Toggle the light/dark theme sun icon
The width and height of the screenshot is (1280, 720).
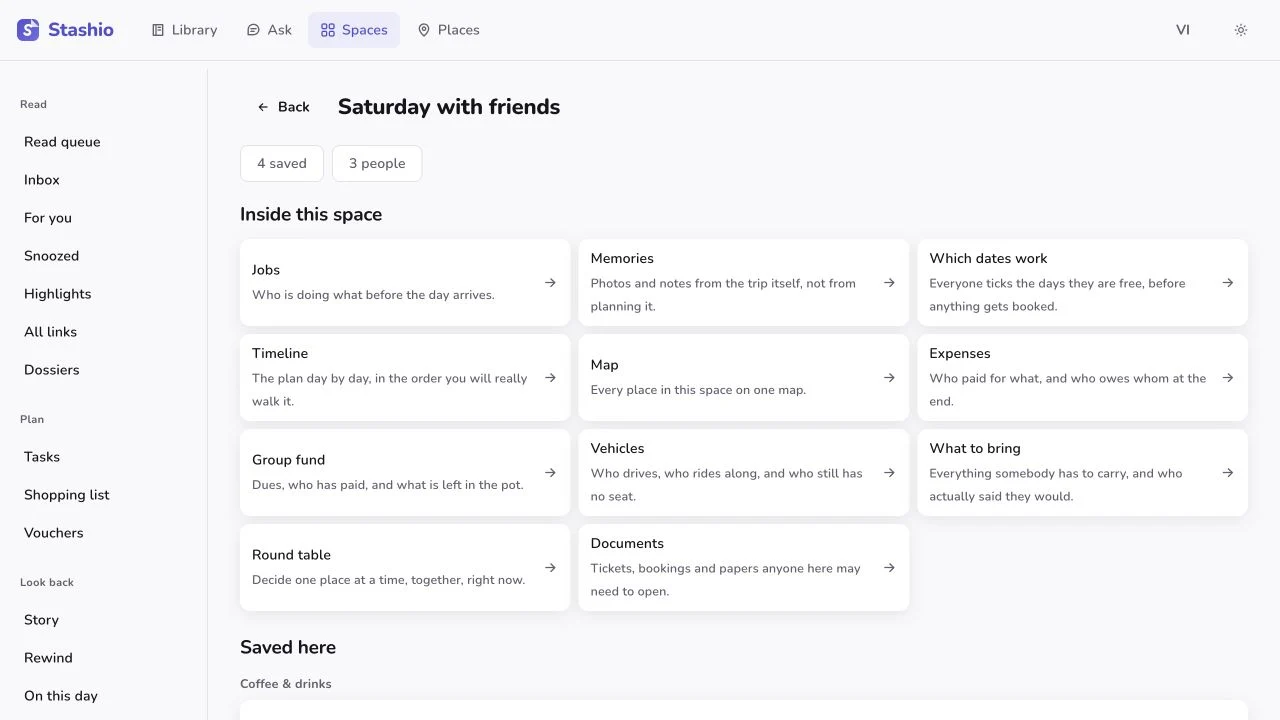(1241, 30)
